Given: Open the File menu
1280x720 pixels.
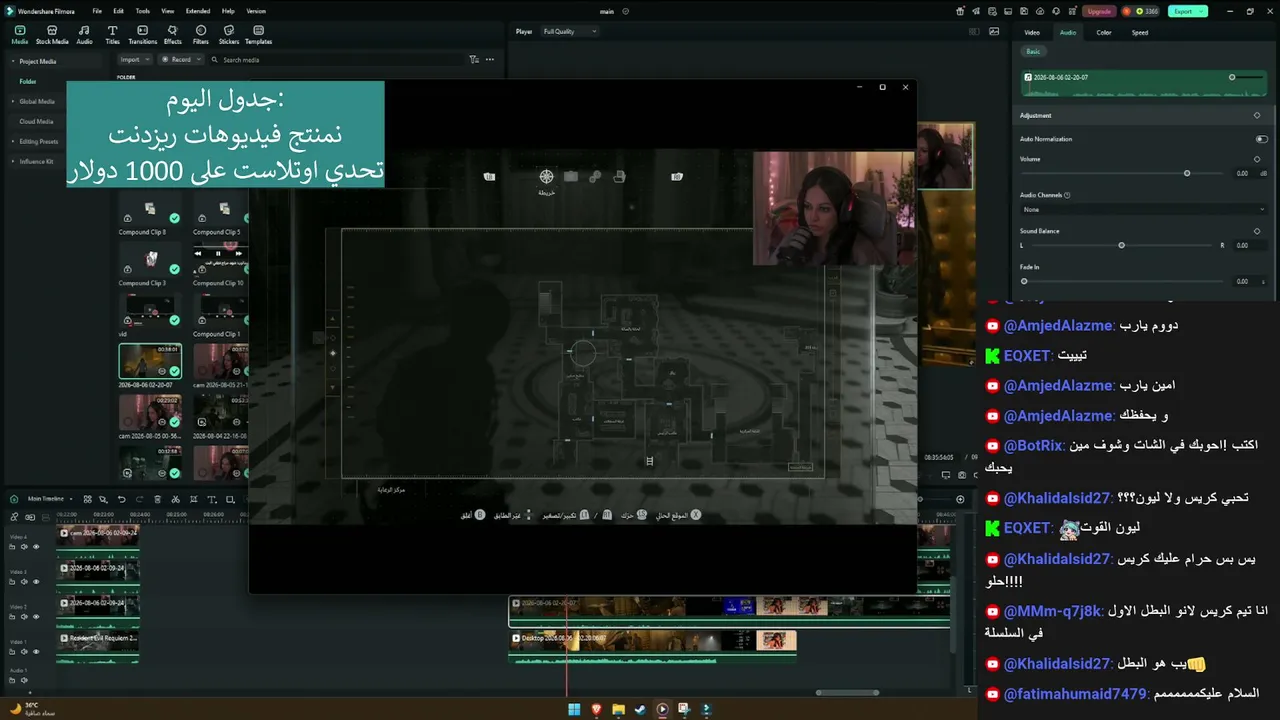Looking at the screenshot, I should pyautogui.click(x=97, y=11).
